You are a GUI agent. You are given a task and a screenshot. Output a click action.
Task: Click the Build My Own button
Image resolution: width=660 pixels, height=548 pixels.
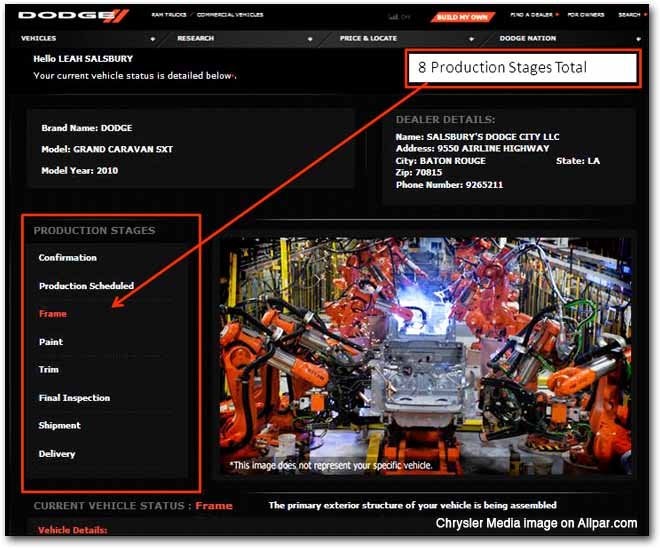[462, 17]
